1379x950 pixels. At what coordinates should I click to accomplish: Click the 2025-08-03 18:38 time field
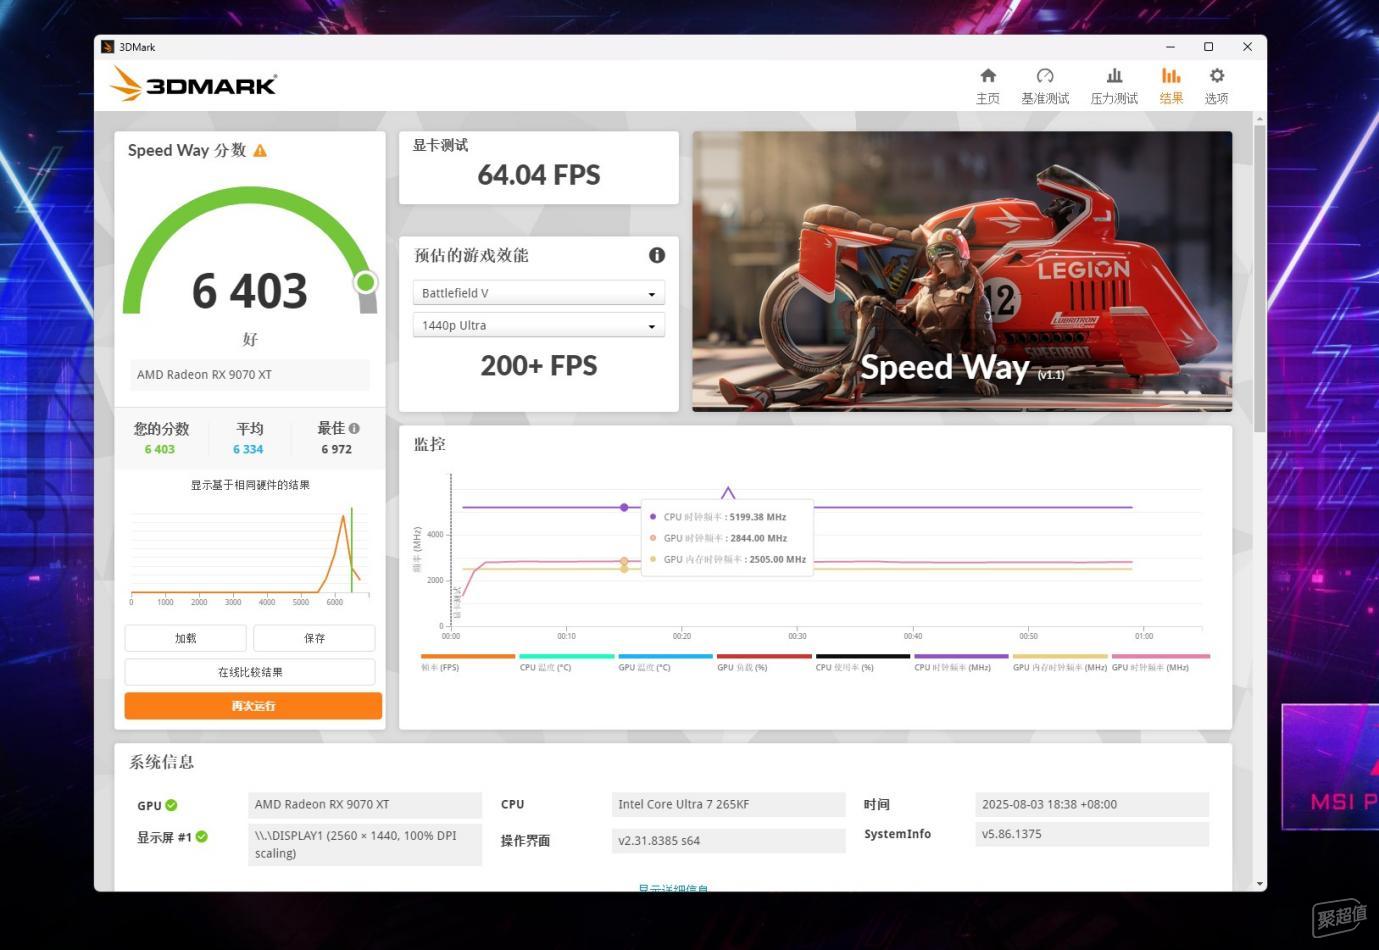click(x=1092, y=804)
